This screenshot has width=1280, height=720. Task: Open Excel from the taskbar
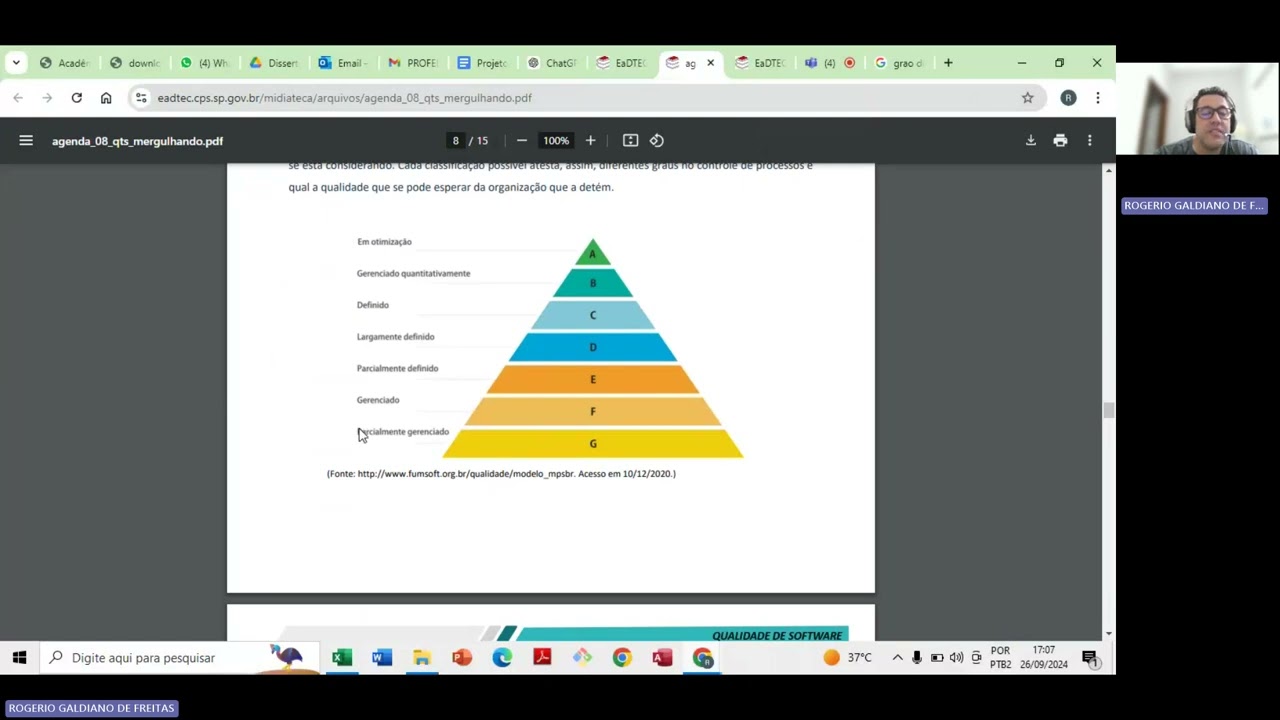[342, 657]
